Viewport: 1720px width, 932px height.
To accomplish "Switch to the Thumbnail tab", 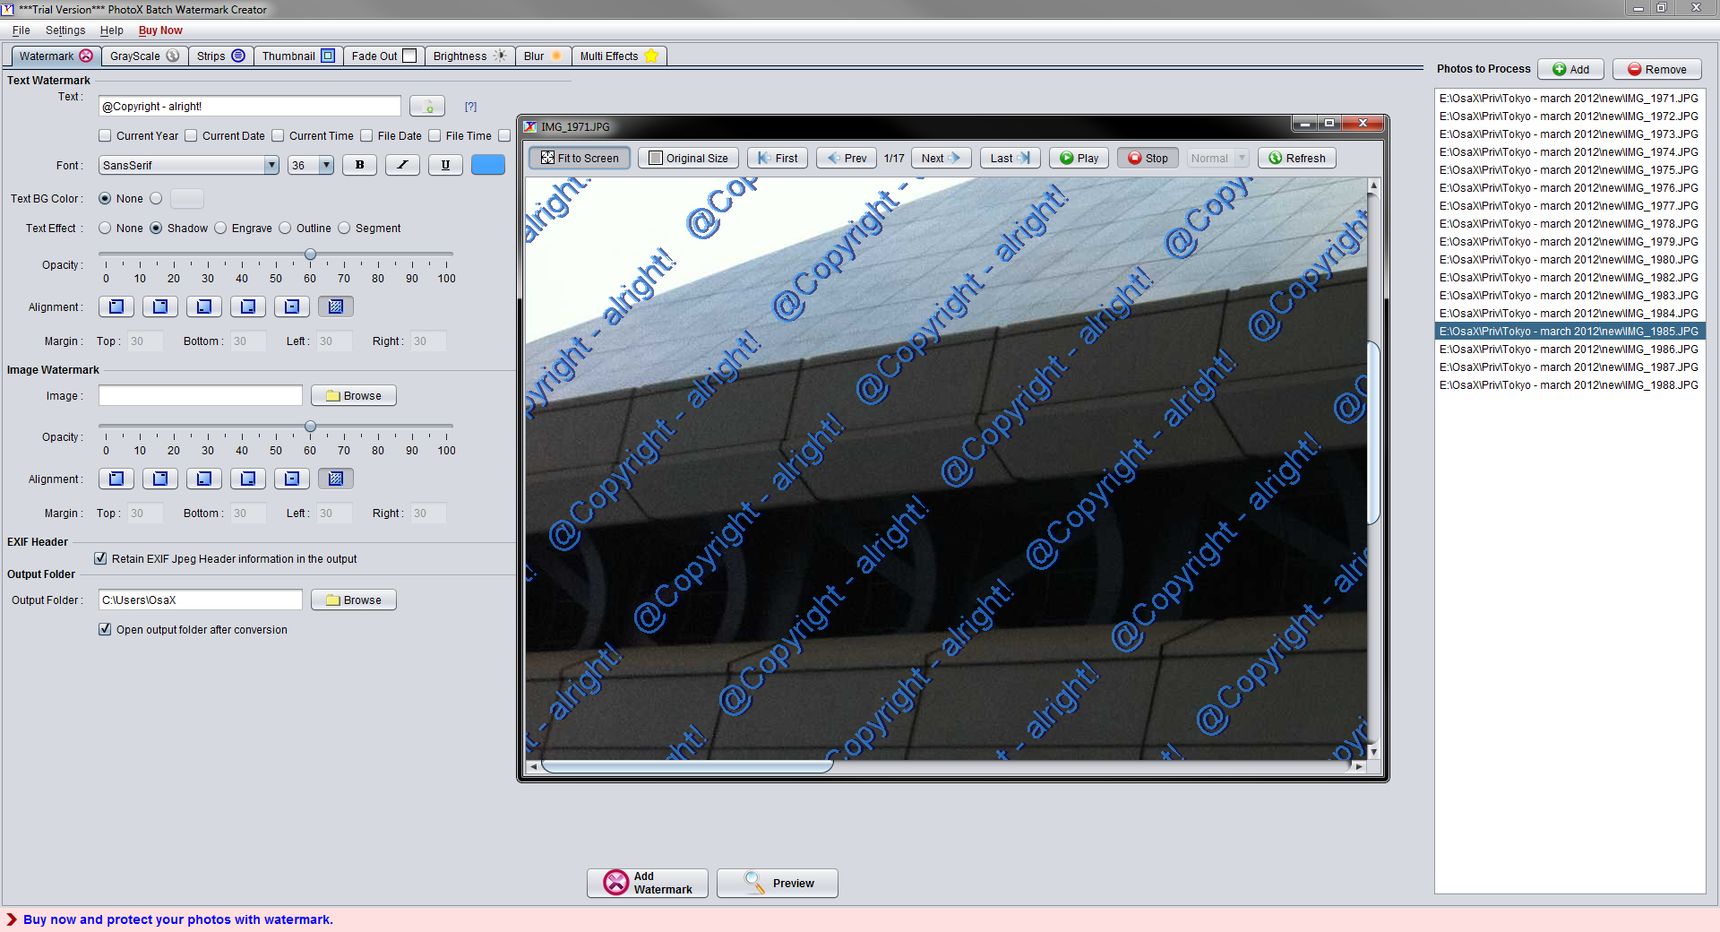I will point(298,56).
